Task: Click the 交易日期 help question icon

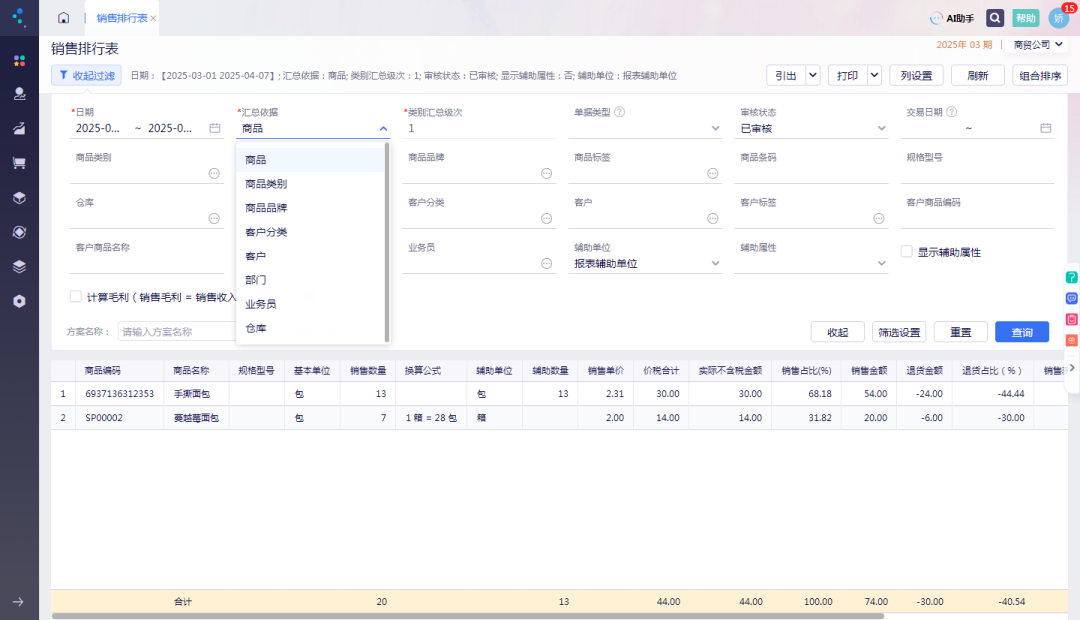Action: [952, 112]
